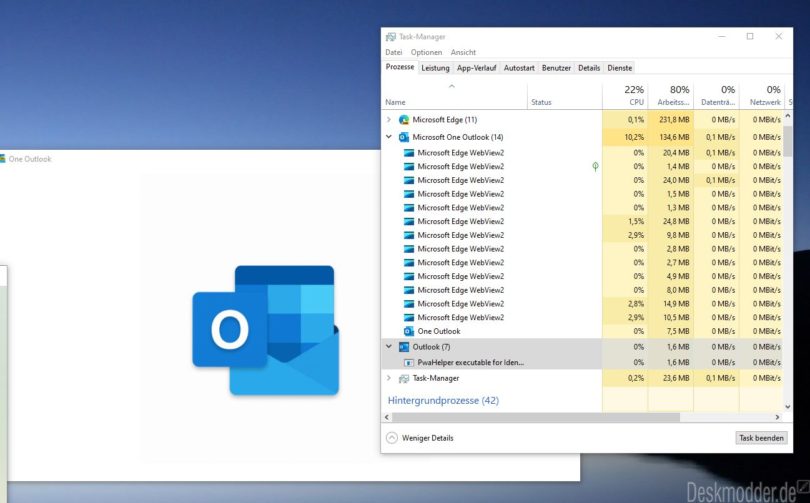The image size is (810, 503).
Task: Click the vertical scrollbar thumb
Action: pyautogui.click(x=788, y=140)
